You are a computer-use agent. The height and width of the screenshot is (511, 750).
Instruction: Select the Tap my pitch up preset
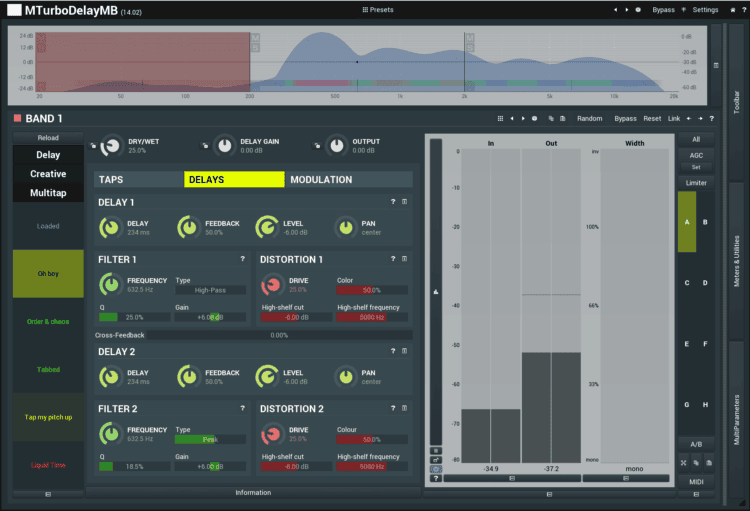tap(48, 417)
